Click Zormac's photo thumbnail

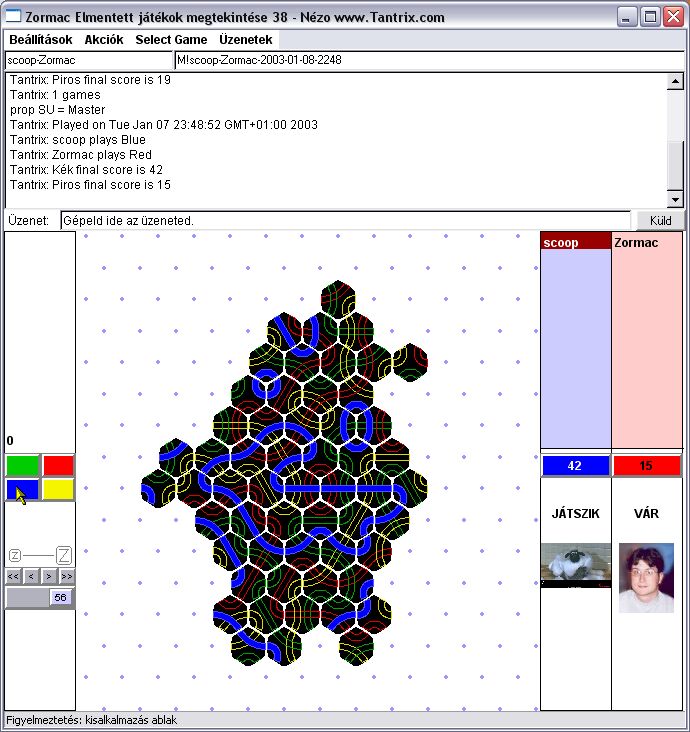pyautogui.click(x=646, y=577)
